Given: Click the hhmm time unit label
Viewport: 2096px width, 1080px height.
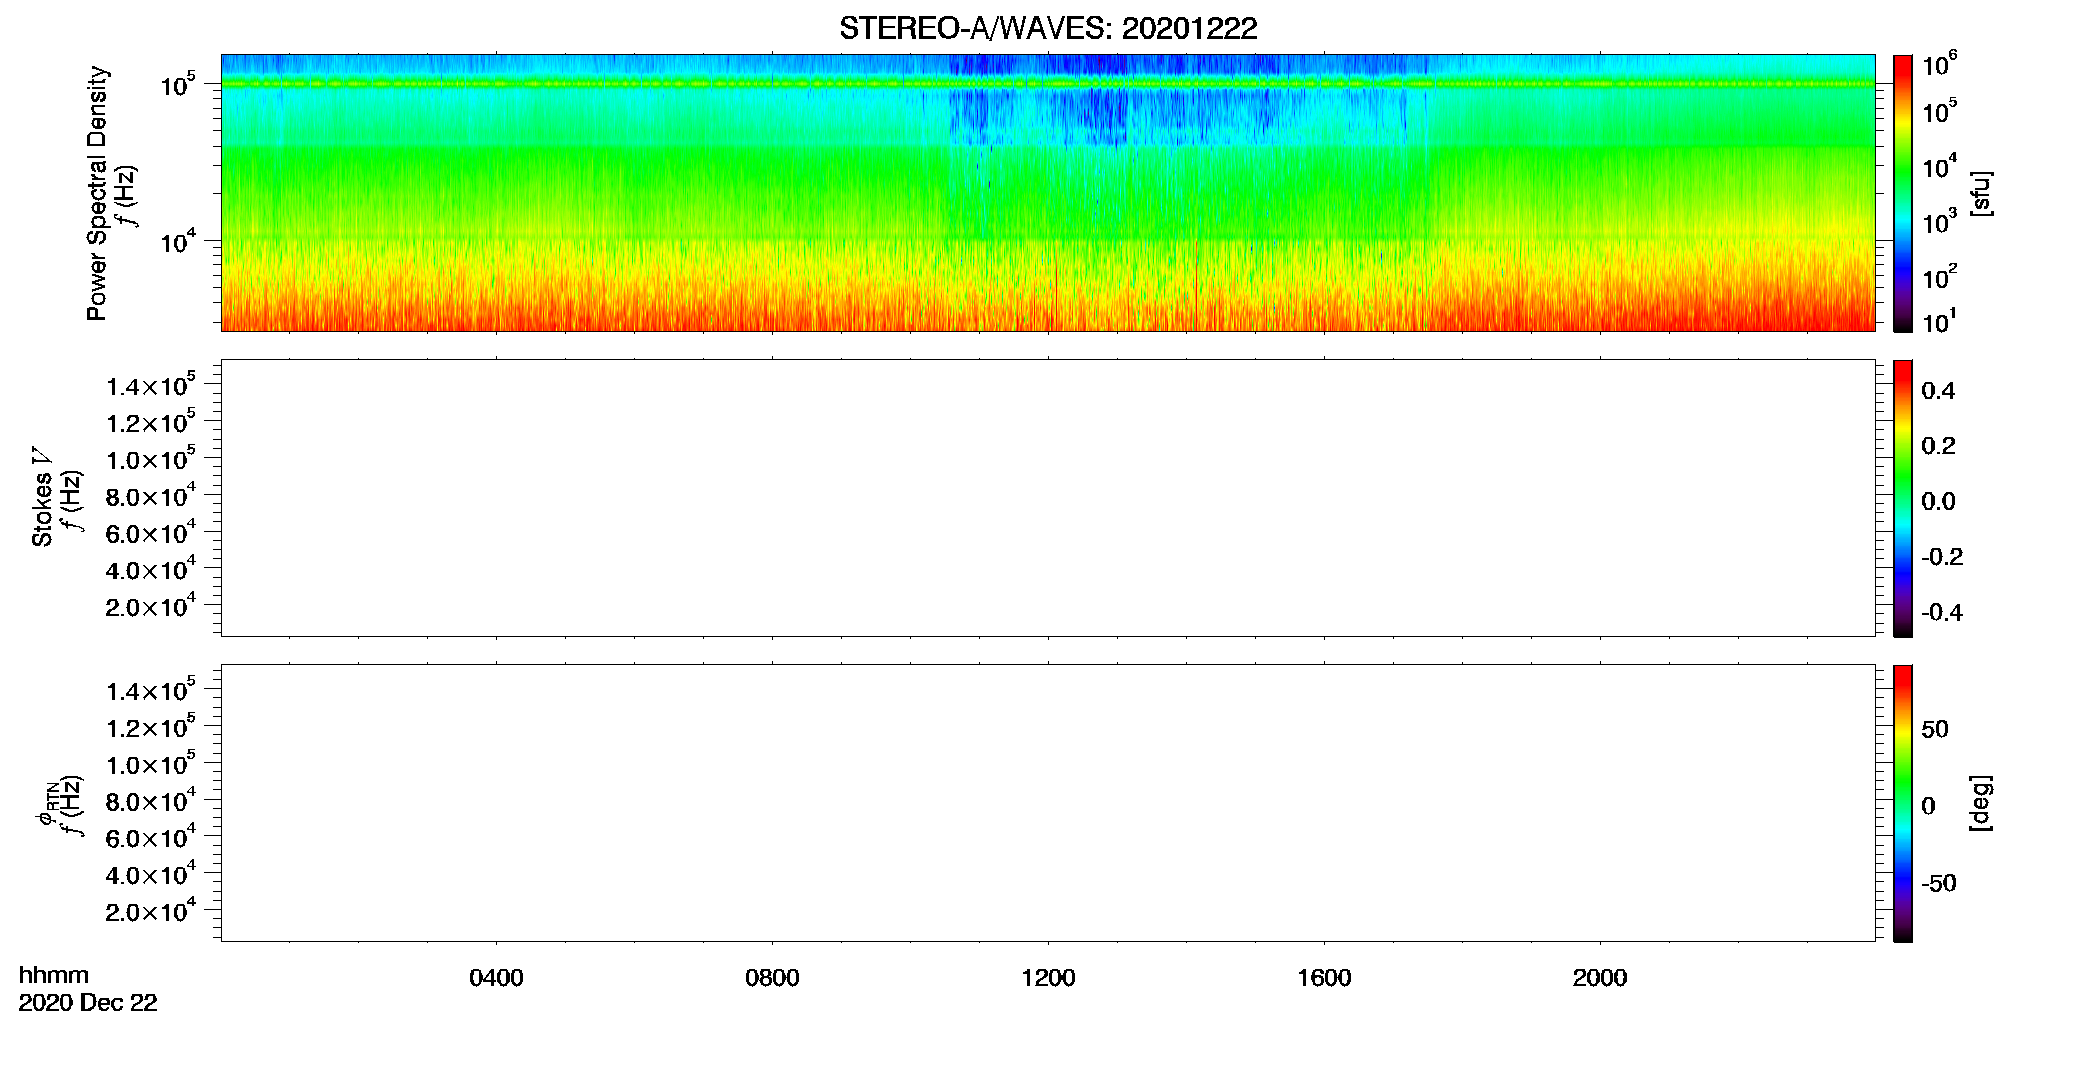Looking at the screenshot, I should click(x=54, y=975).
